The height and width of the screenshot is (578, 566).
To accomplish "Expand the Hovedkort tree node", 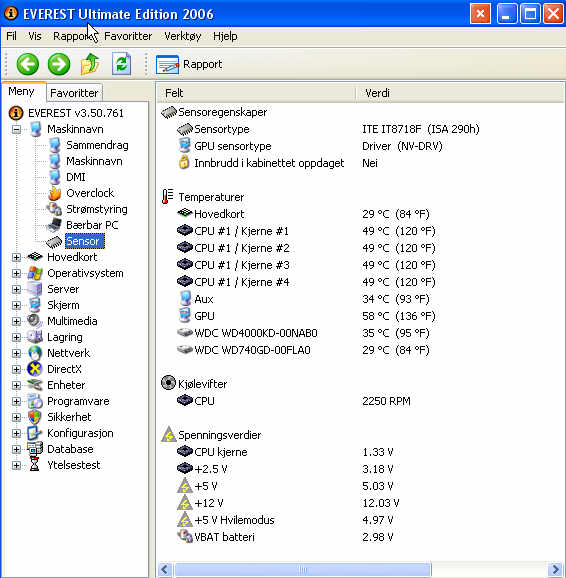I will click(16, 257).
